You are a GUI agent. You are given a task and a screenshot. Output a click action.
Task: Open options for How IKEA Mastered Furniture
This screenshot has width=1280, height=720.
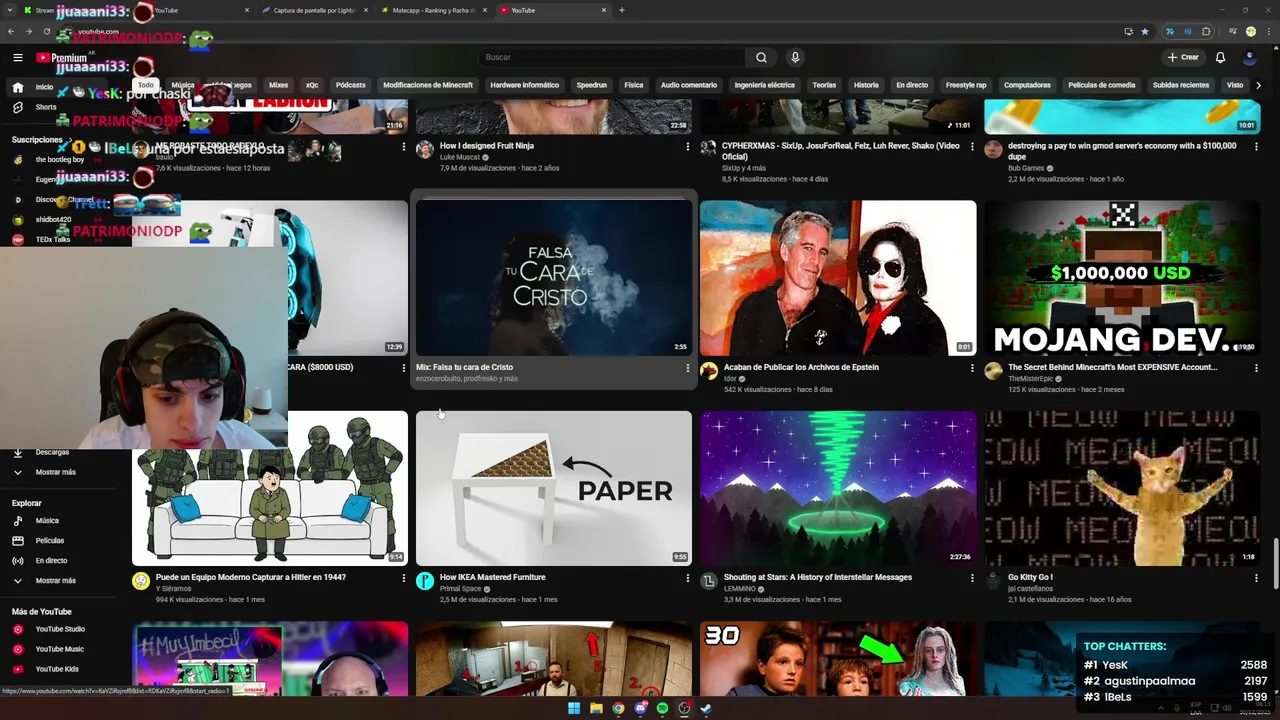(x=687, y=578)
